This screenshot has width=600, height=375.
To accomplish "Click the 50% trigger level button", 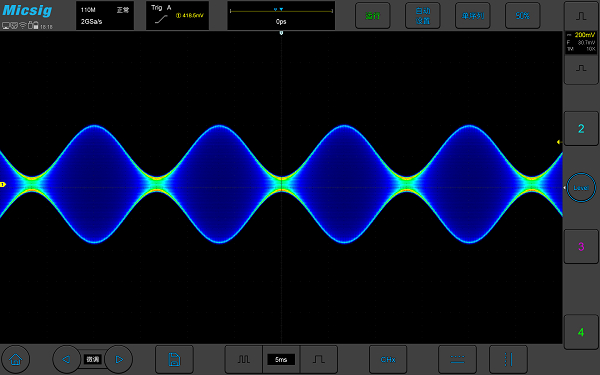I will tap(523, 16).
